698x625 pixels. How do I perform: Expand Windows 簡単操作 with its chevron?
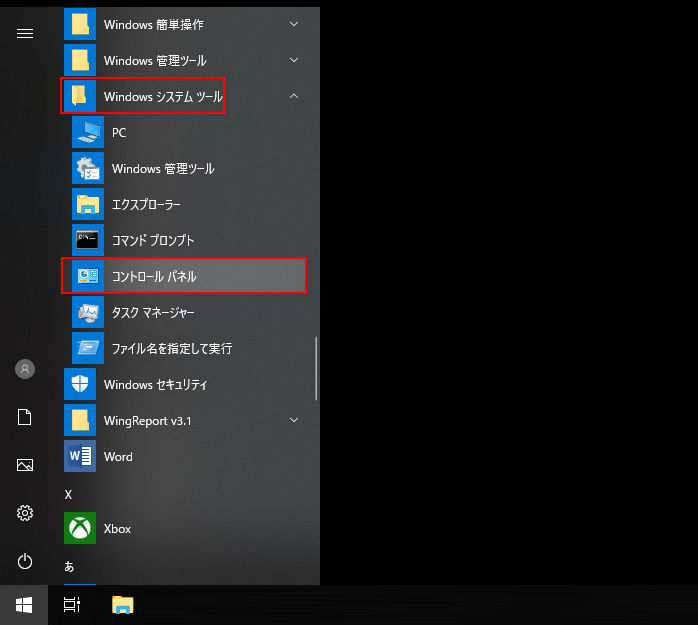(x=294, y=24)
